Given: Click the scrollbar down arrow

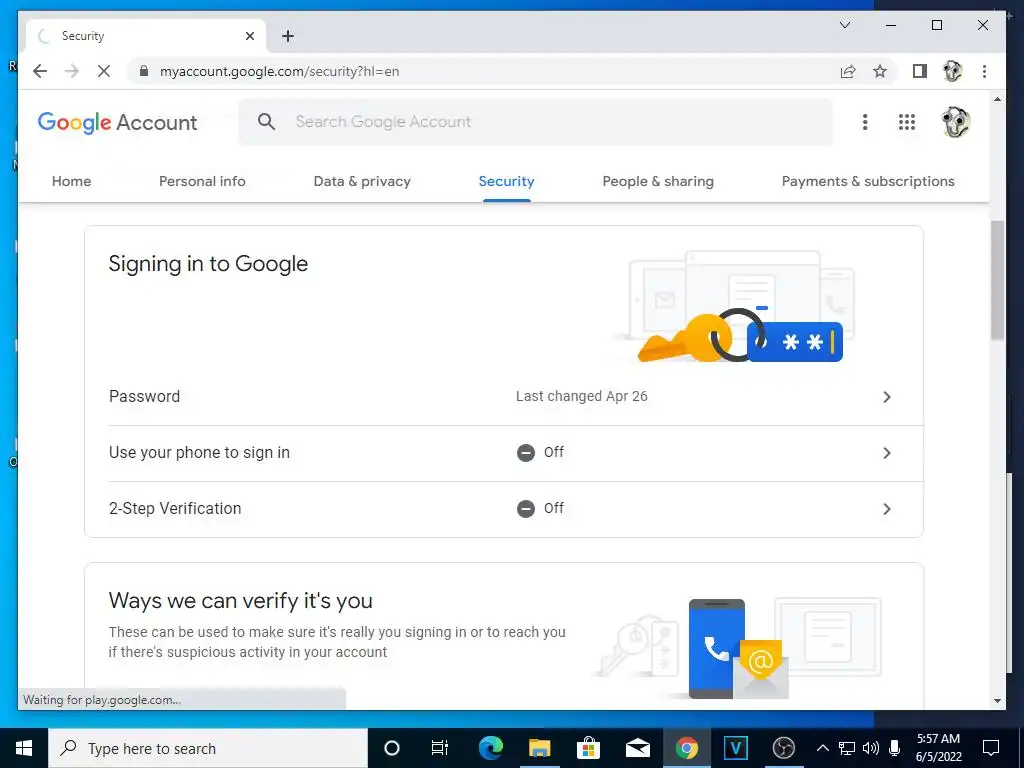Looking at the screenshot, I should coord(997,701).
